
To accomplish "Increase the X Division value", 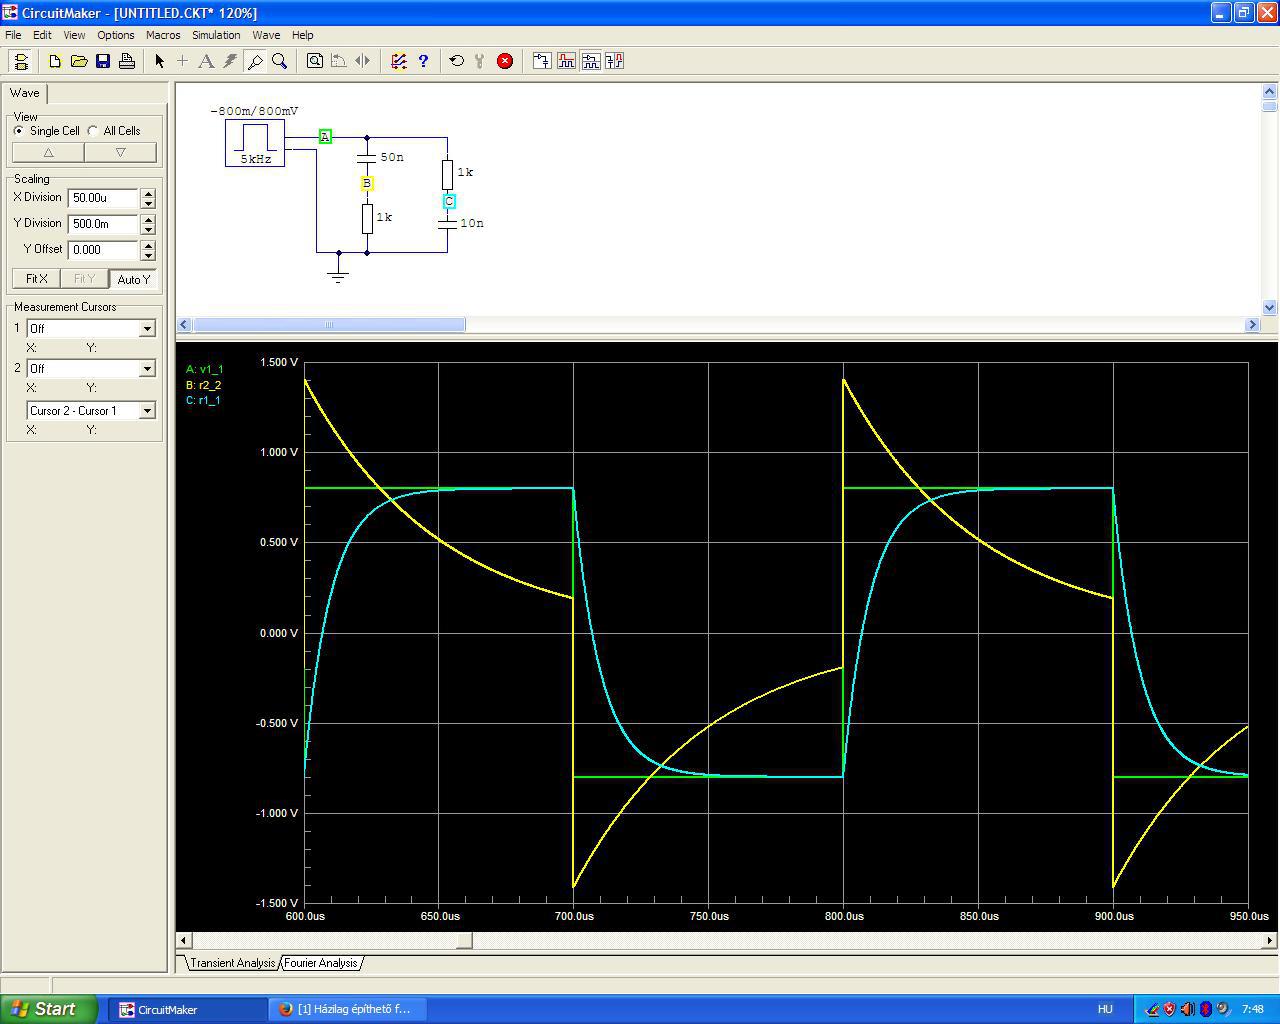I will point(148,193).
